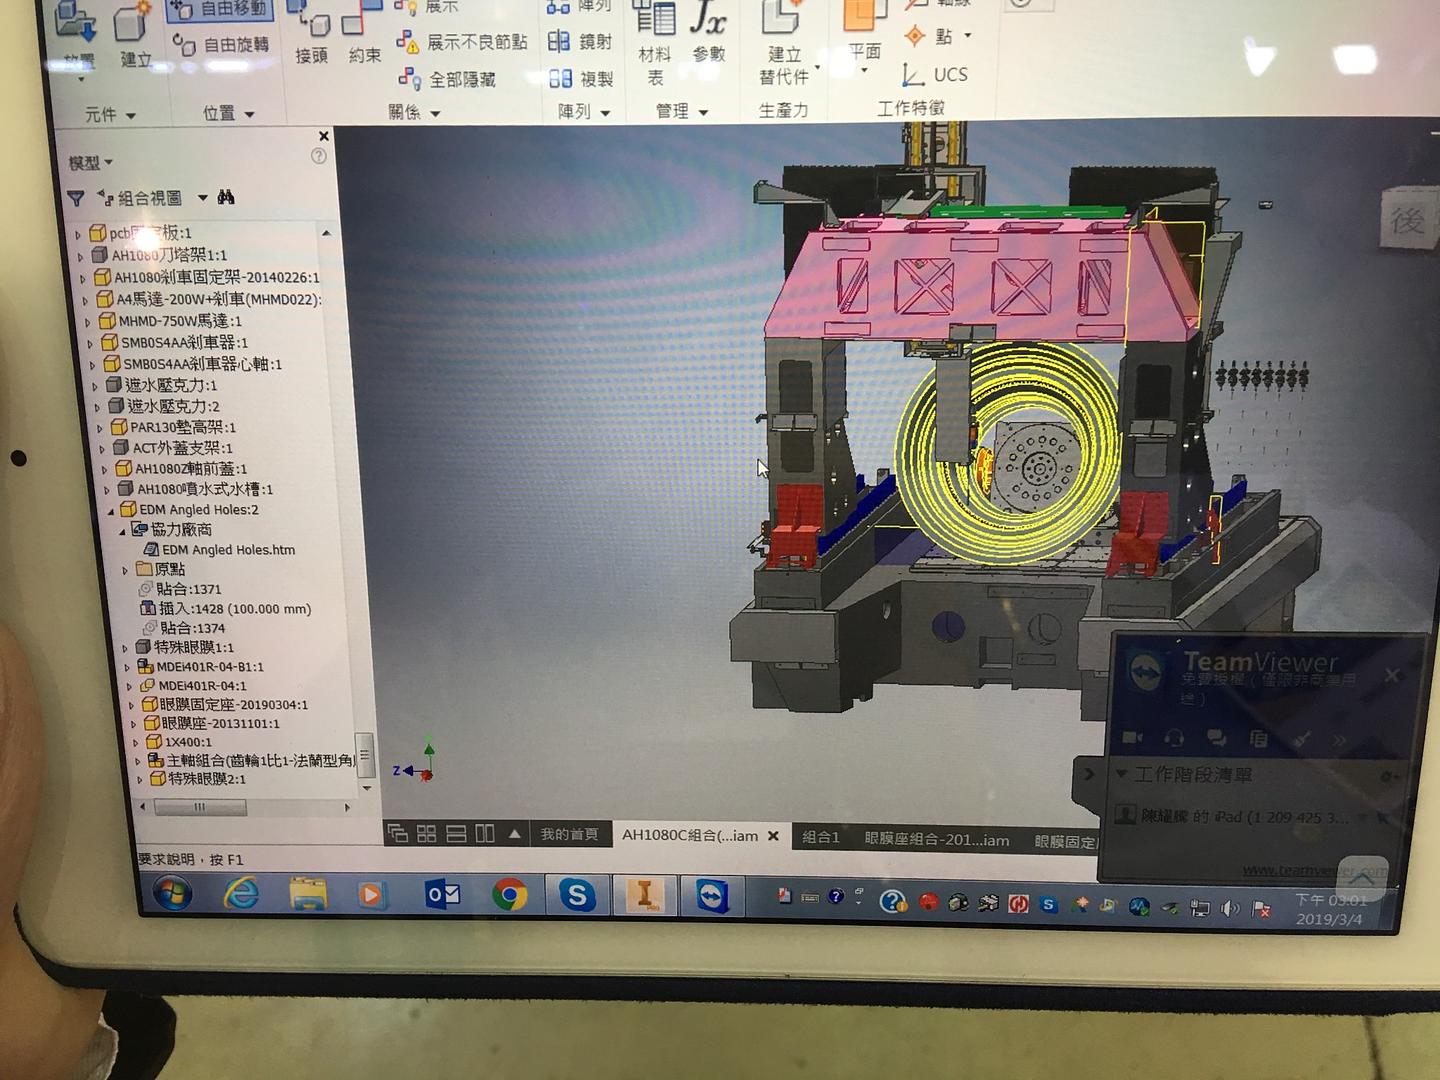The image size is (1440, 1080).
Task: Click the filter funnel icon above the tree
Action: click(x=77, y=198)
